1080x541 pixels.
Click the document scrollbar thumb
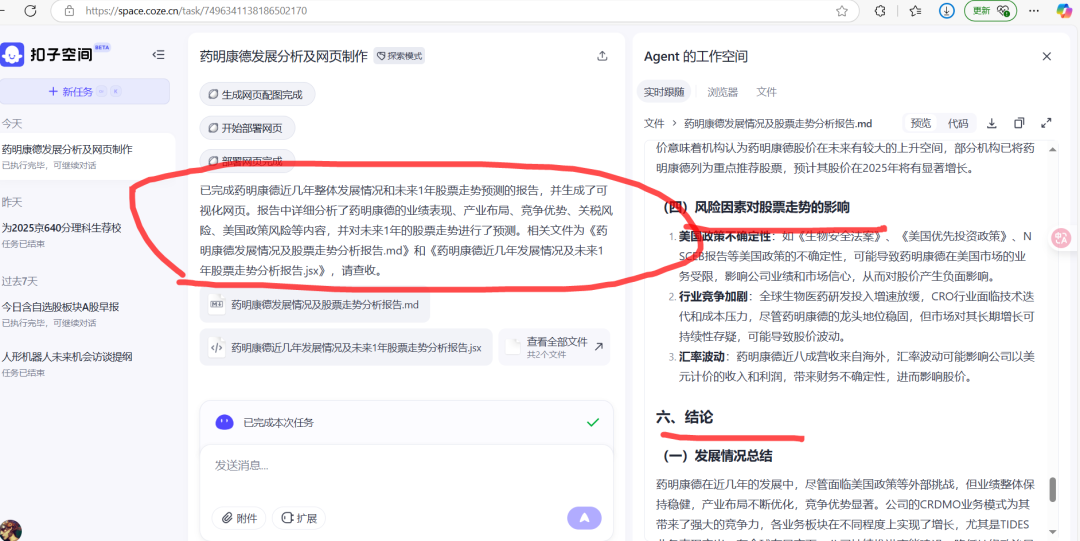tap(1052, 489)
